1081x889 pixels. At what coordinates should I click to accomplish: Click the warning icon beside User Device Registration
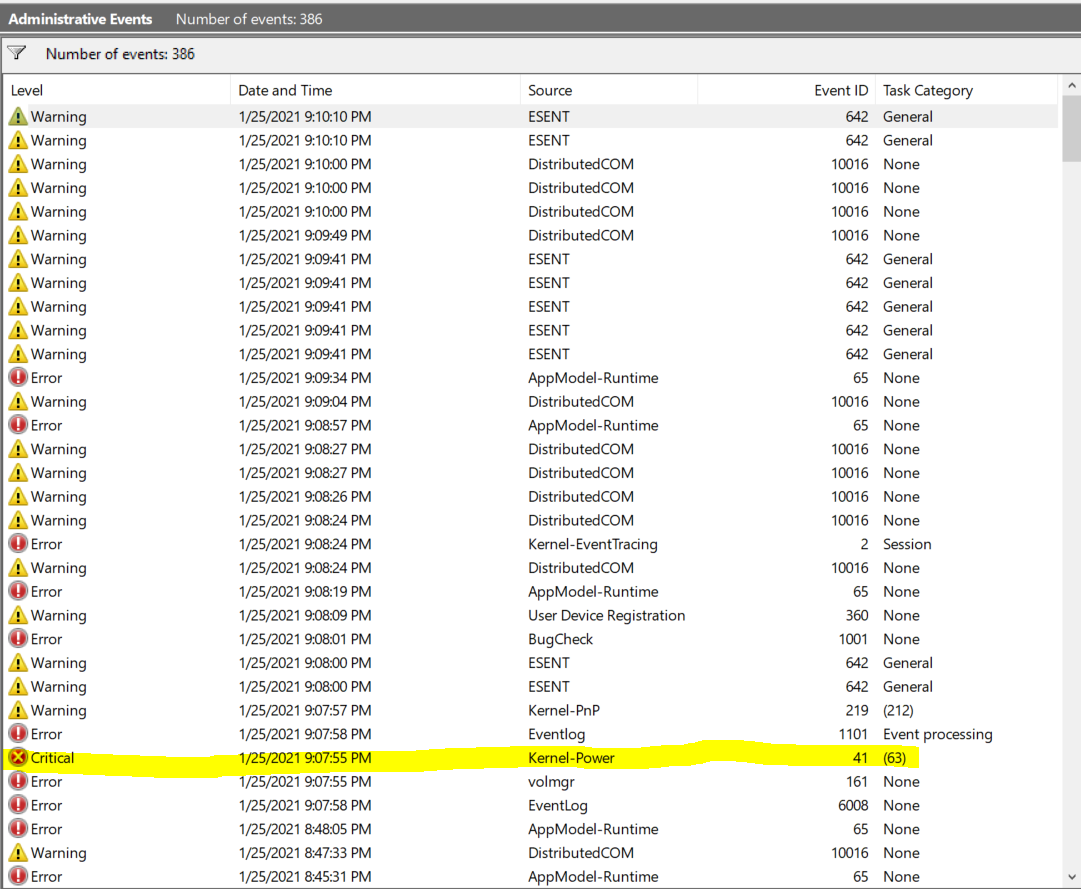[18, 615]
